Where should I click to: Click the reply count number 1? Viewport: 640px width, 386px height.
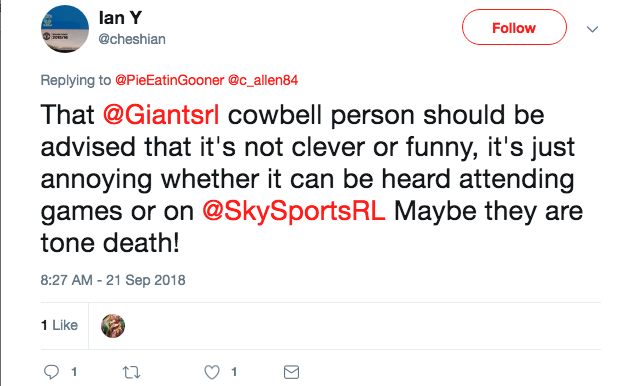74,372
